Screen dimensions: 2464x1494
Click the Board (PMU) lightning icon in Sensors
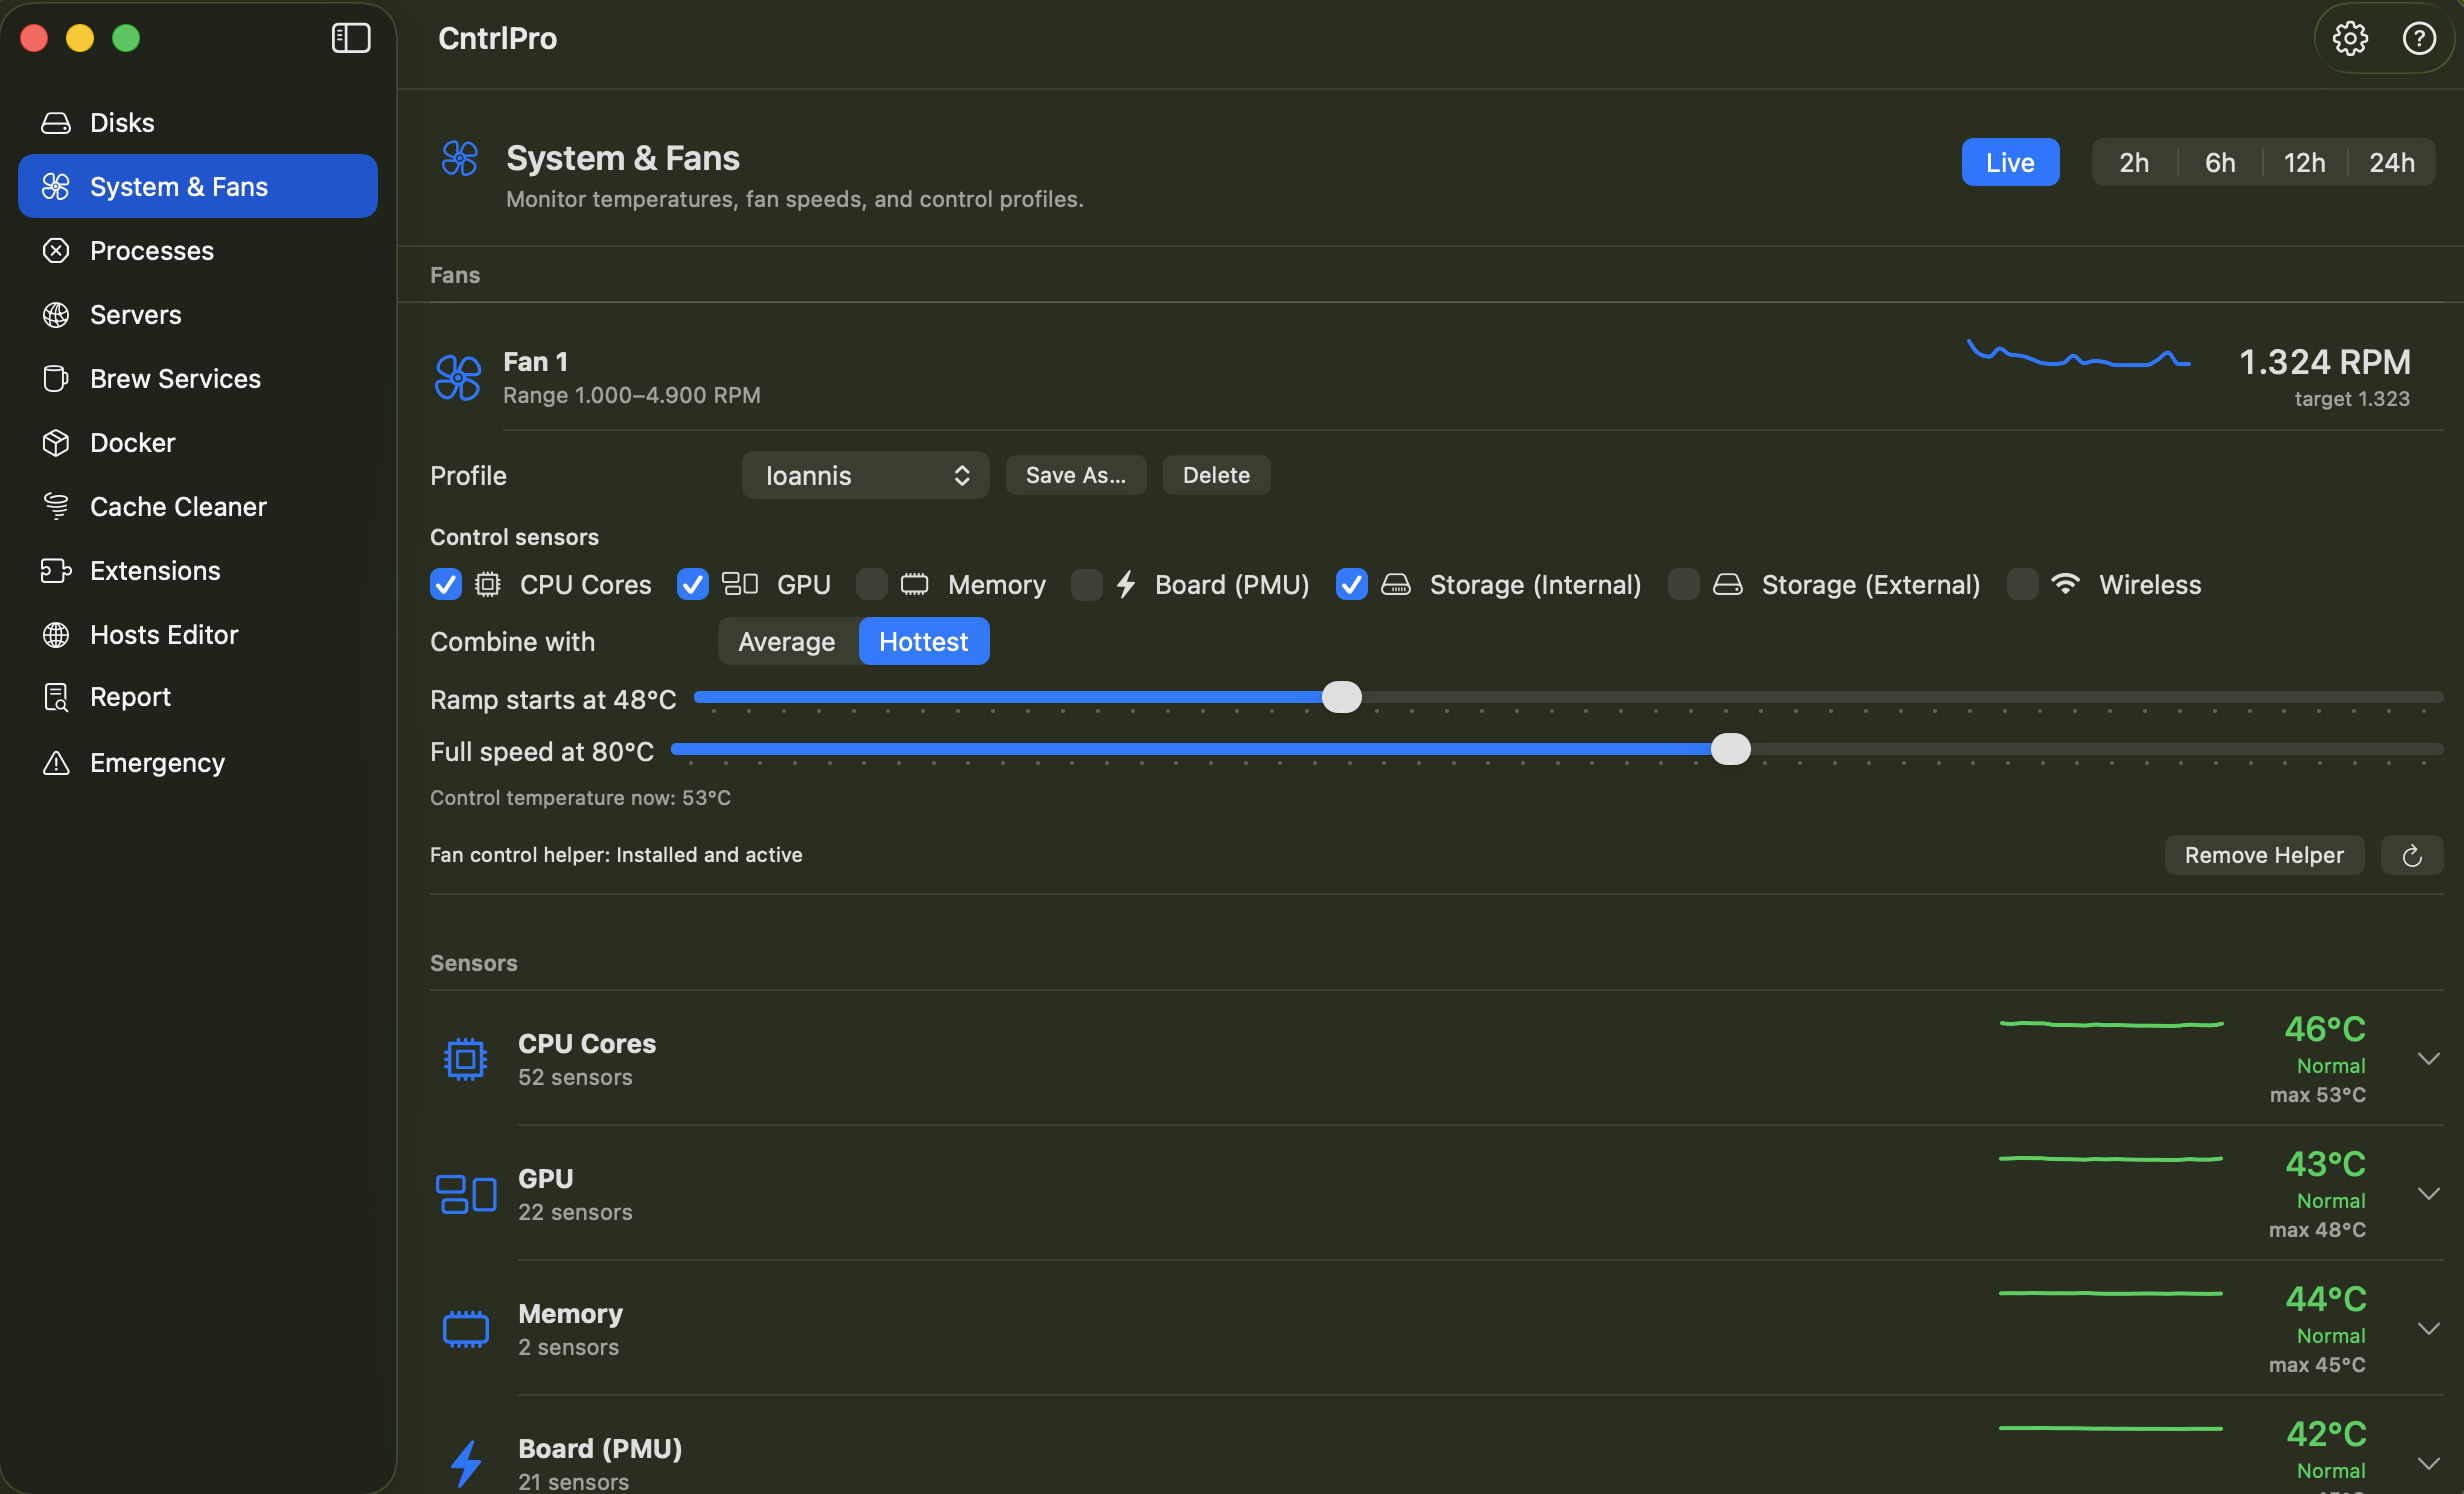[x=466, y=1464]
